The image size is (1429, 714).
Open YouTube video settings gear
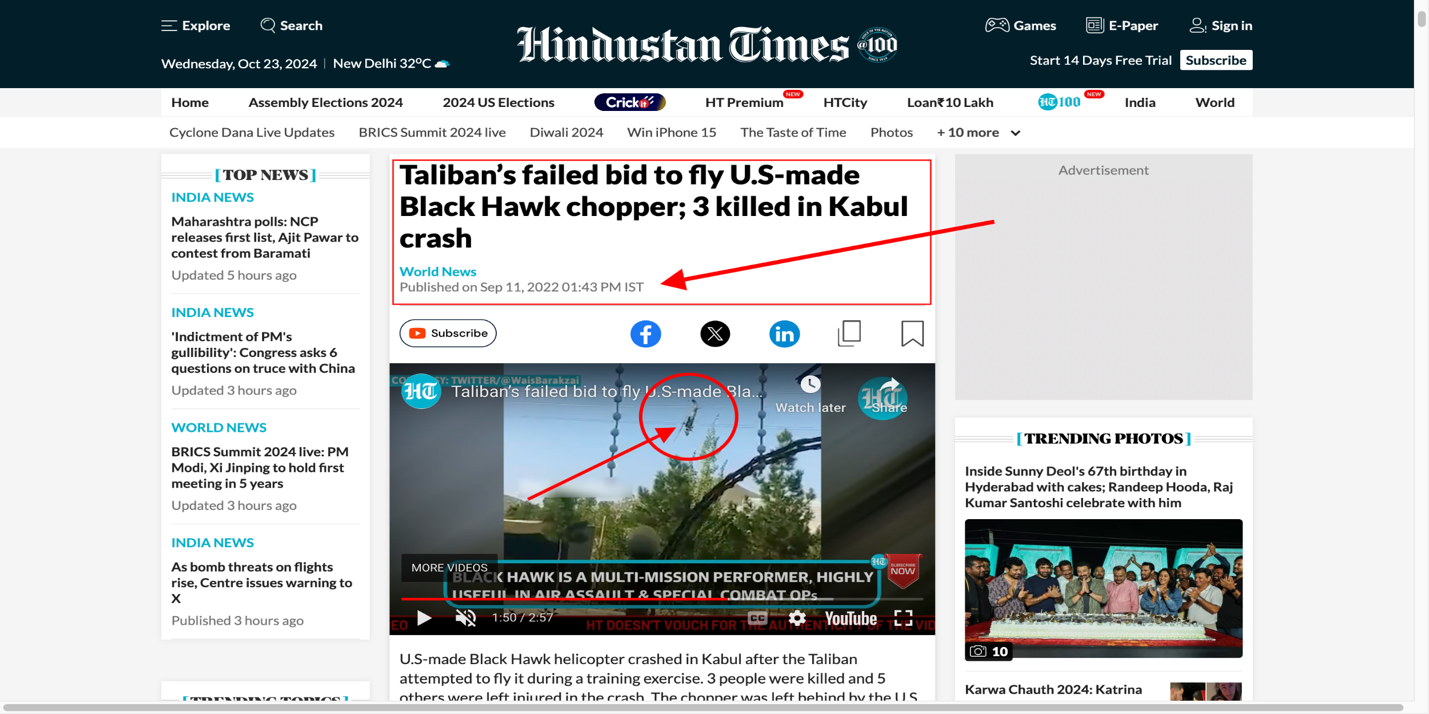click(x=797, y=618)
